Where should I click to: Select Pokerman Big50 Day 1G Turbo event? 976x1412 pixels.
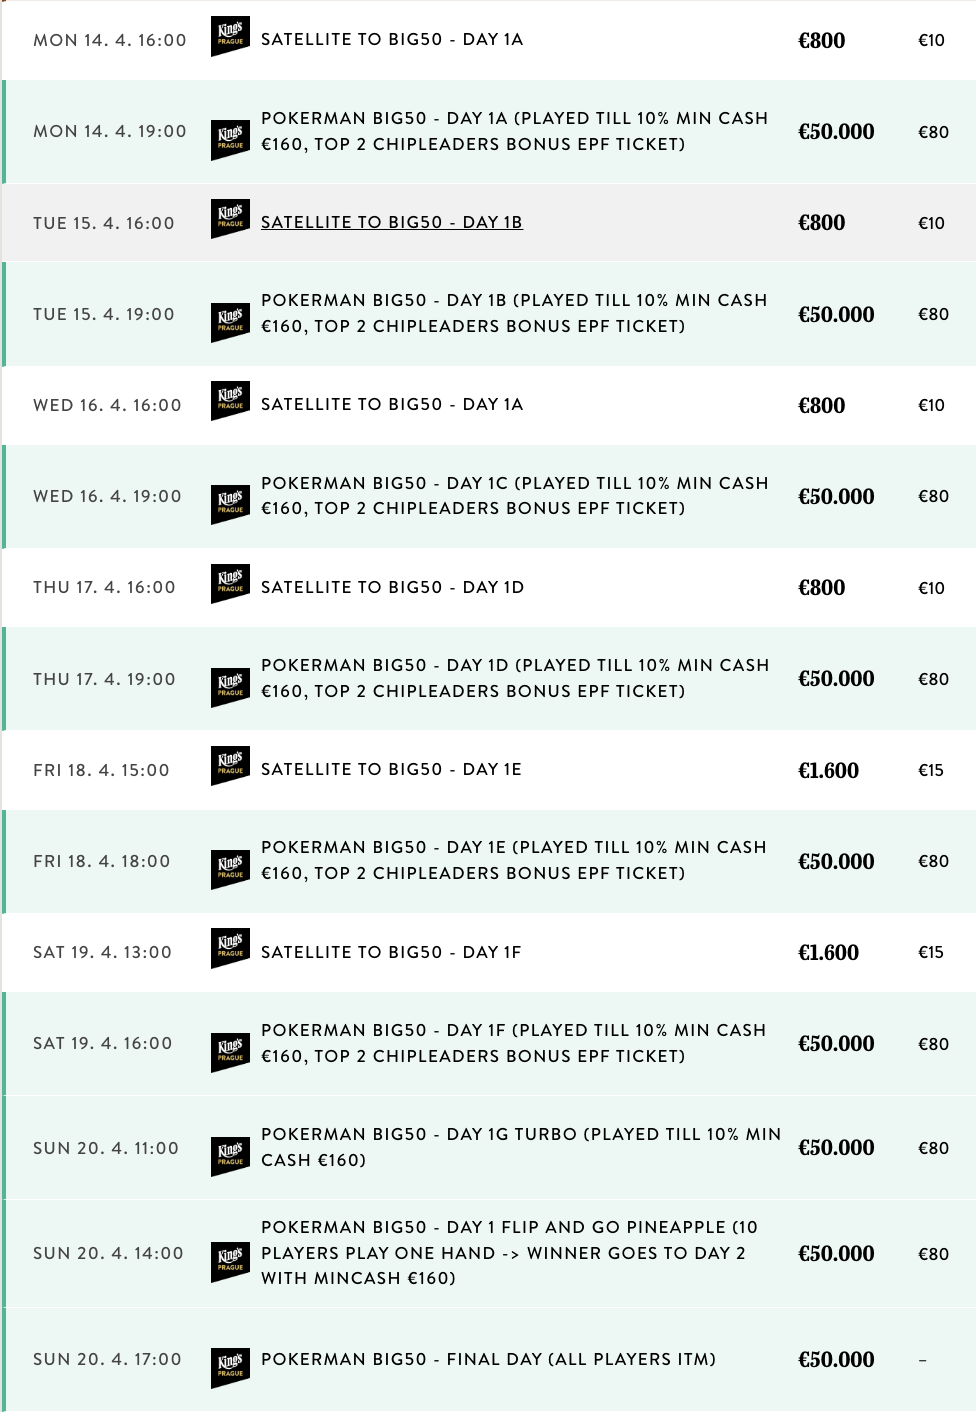(x=521, y=1147)
